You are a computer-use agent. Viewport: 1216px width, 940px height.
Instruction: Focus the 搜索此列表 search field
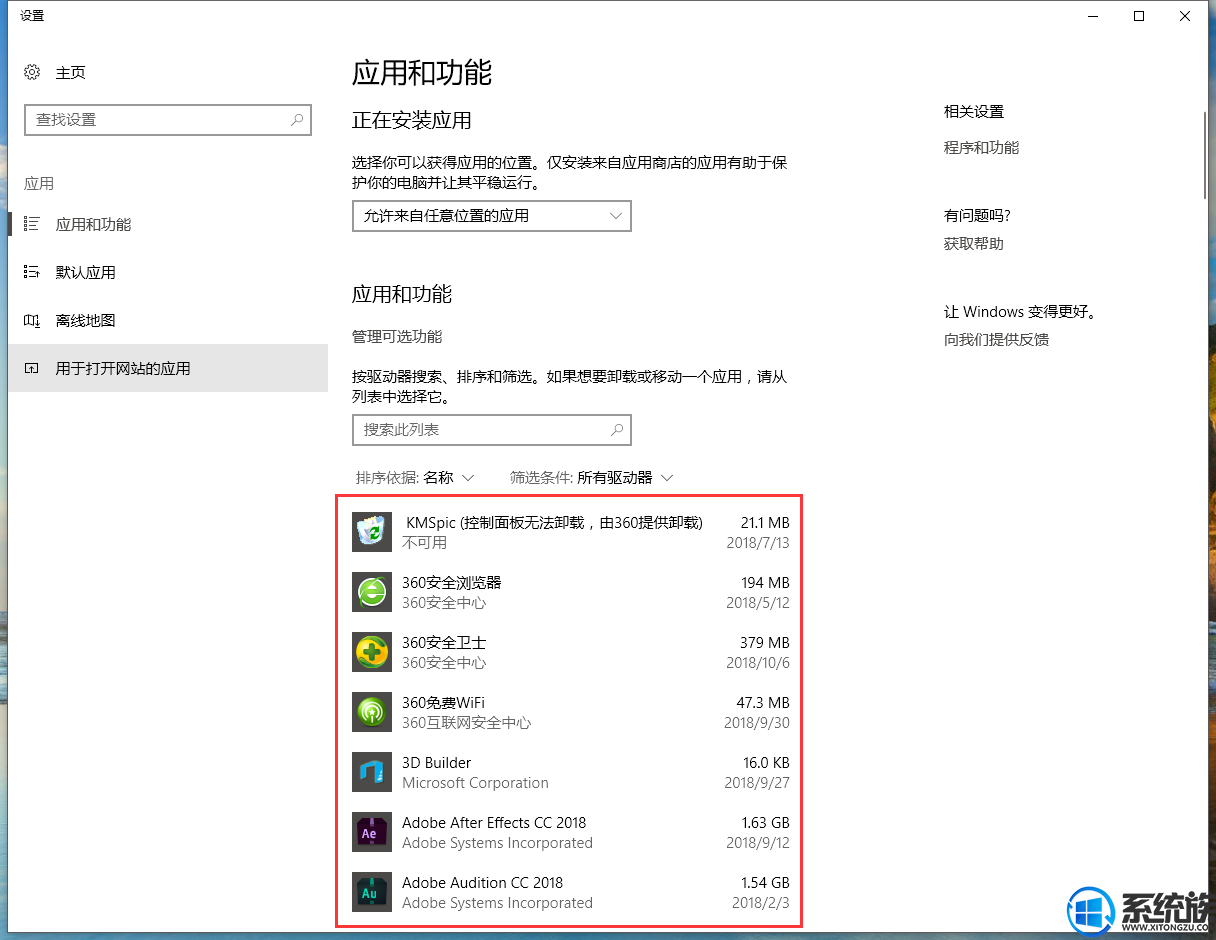(x=492, y=430)
